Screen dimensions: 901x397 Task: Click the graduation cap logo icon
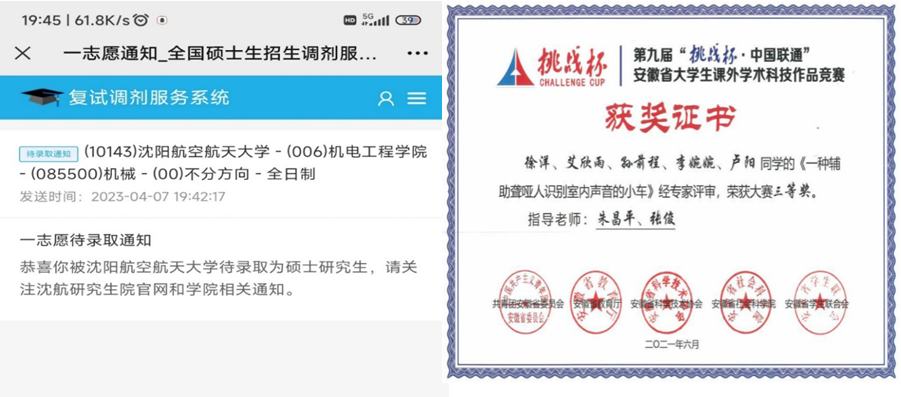[x=42, y=97]
